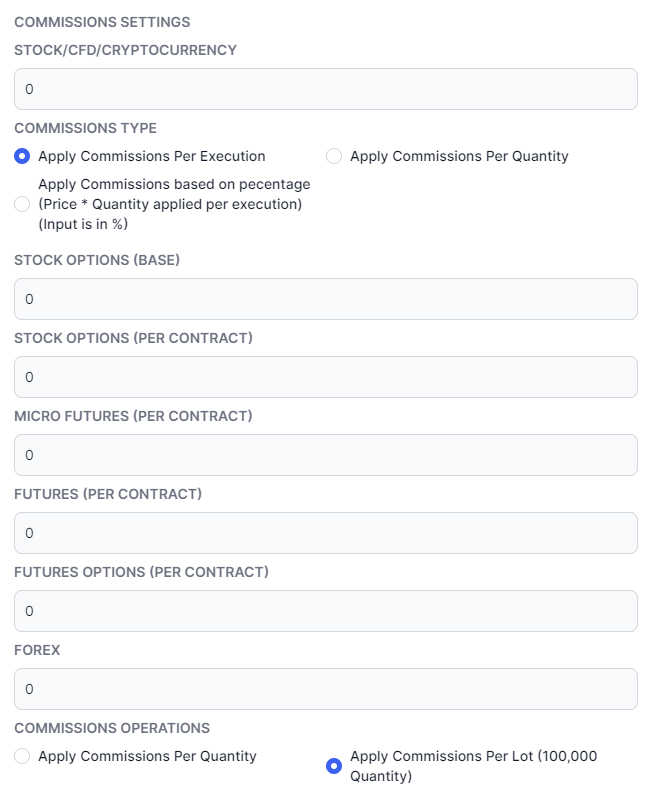Click the 'Price * Quantity applied per execution' text
This screenshot has width=650, height=811.
point(170,204)
